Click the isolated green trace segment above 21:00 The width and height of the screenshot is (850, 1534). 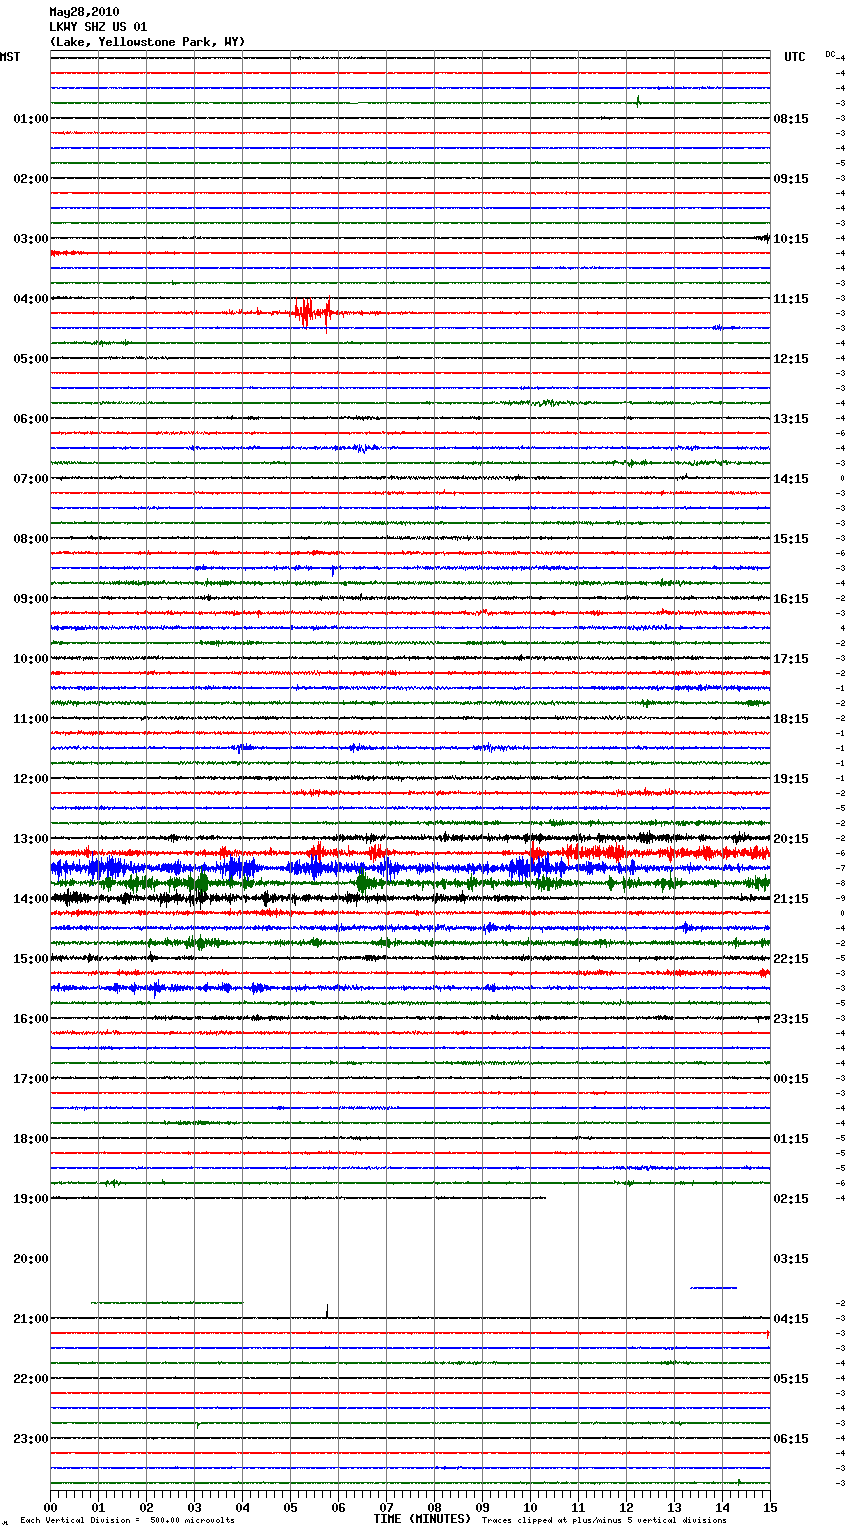pyautogui.click(x=167, y=1303)
